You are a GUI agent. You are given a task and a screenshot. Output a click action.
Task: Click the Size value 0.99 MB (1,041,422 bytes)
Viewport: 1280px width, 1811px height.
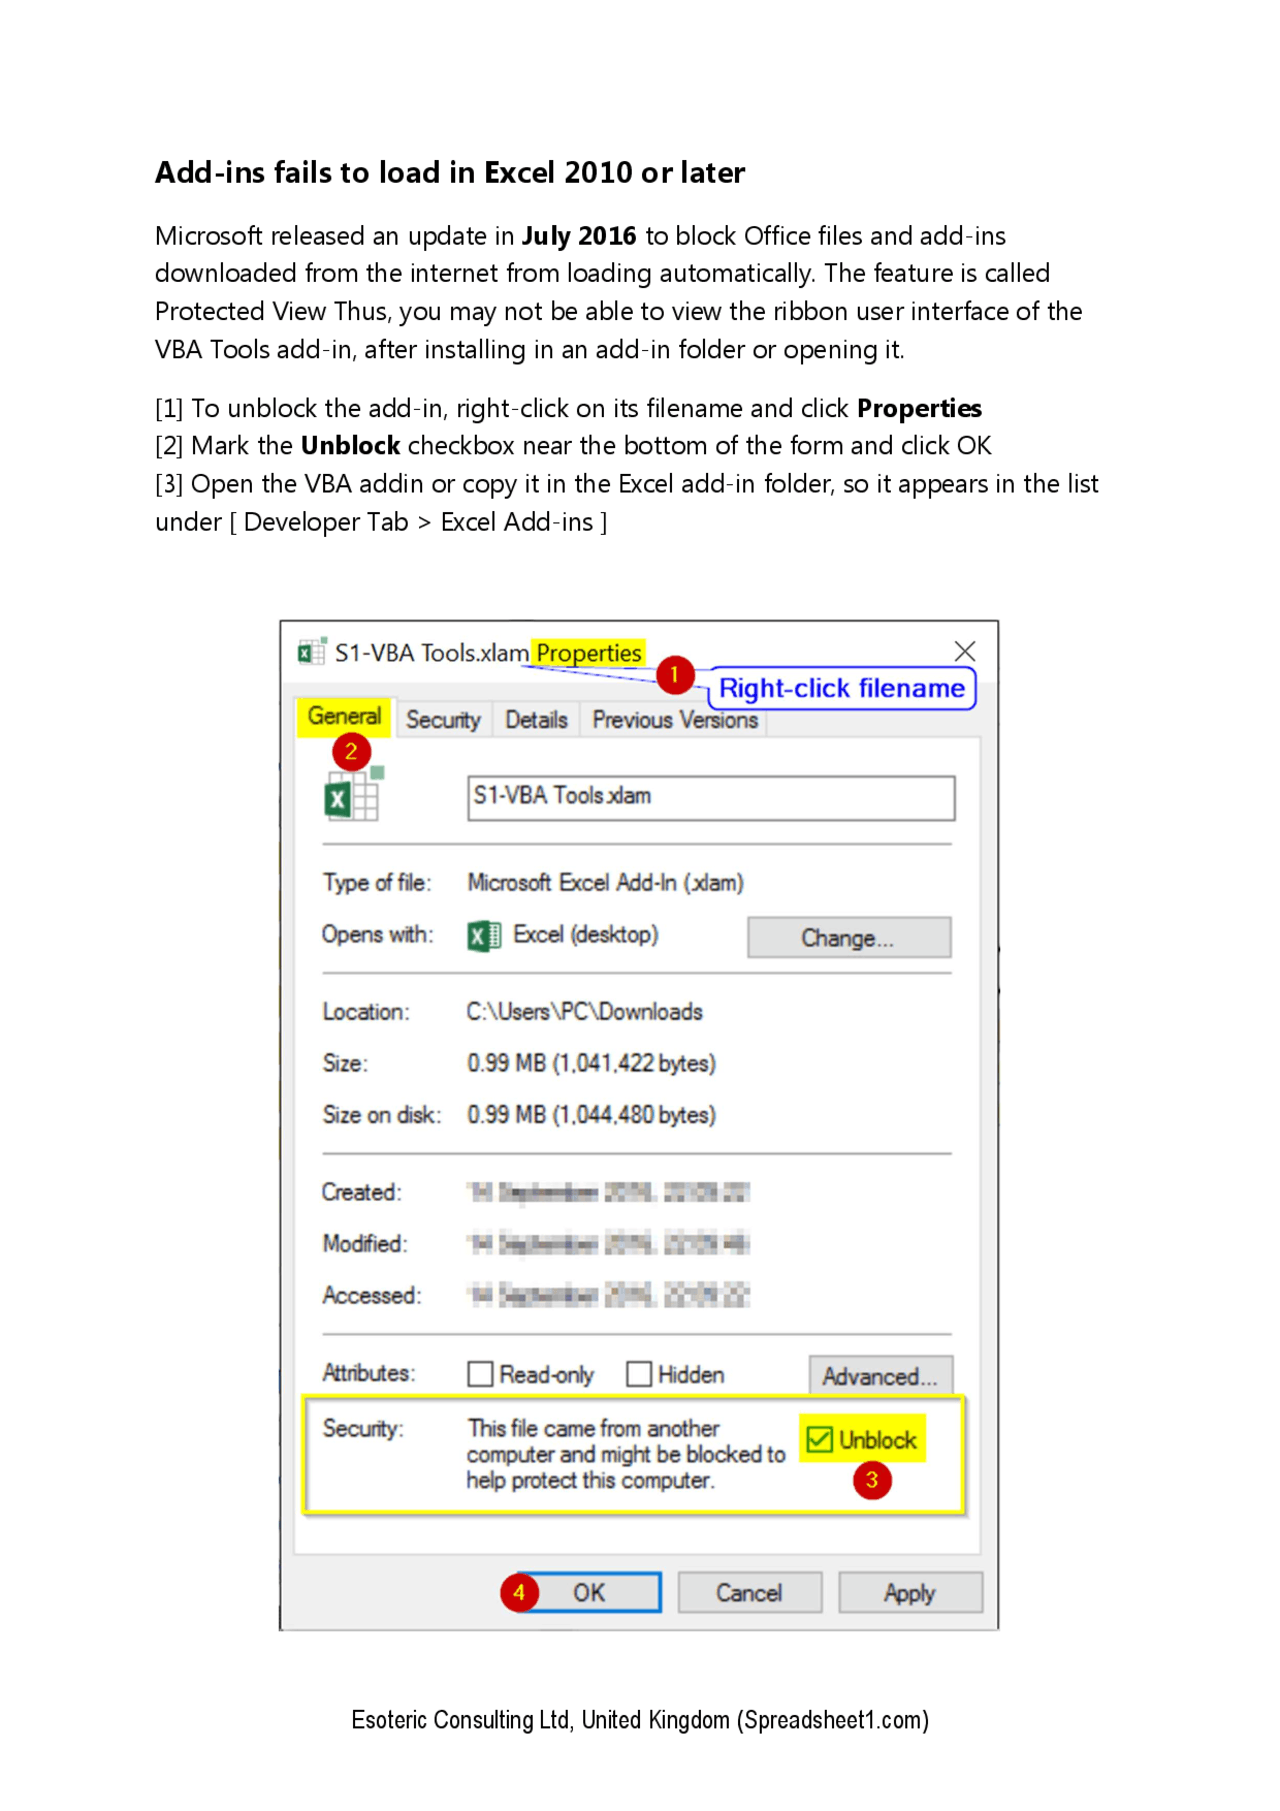coord(592,1063)
